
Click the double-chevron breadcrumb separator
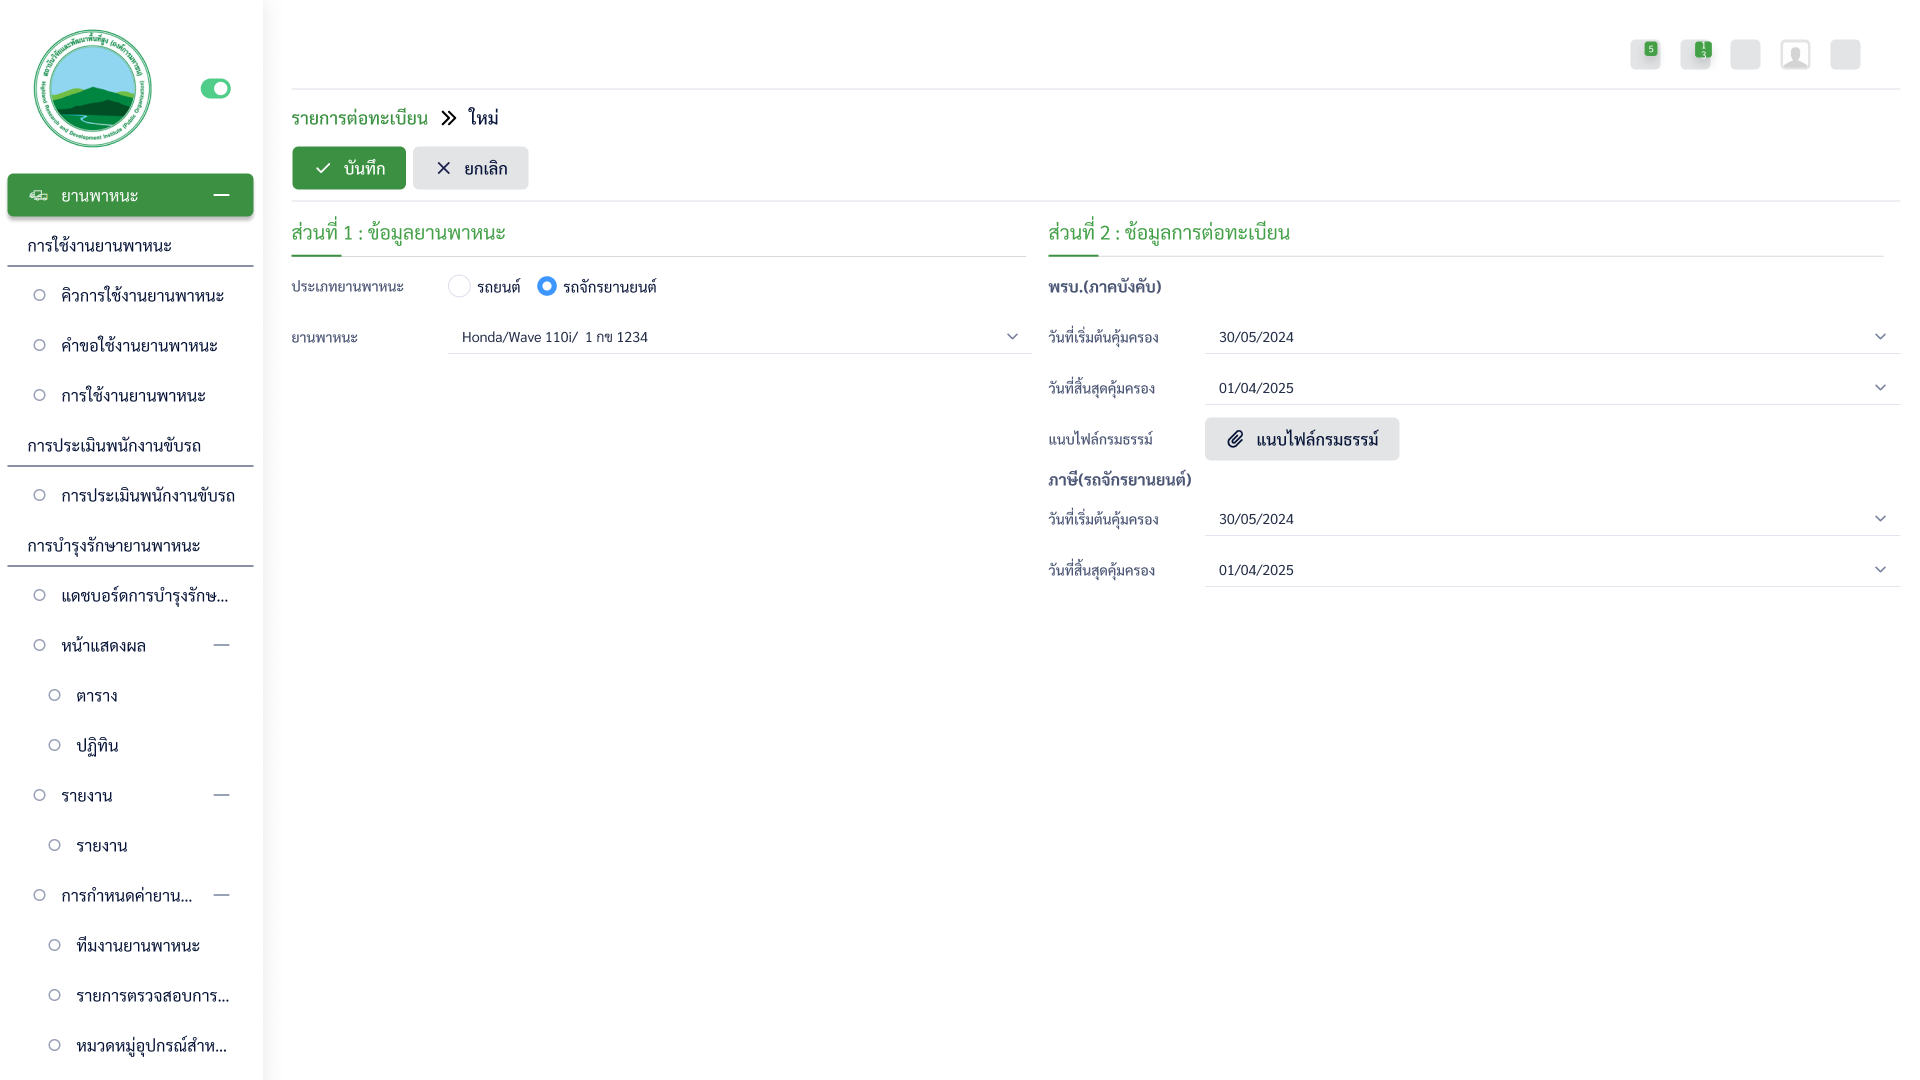coord(448,118)
